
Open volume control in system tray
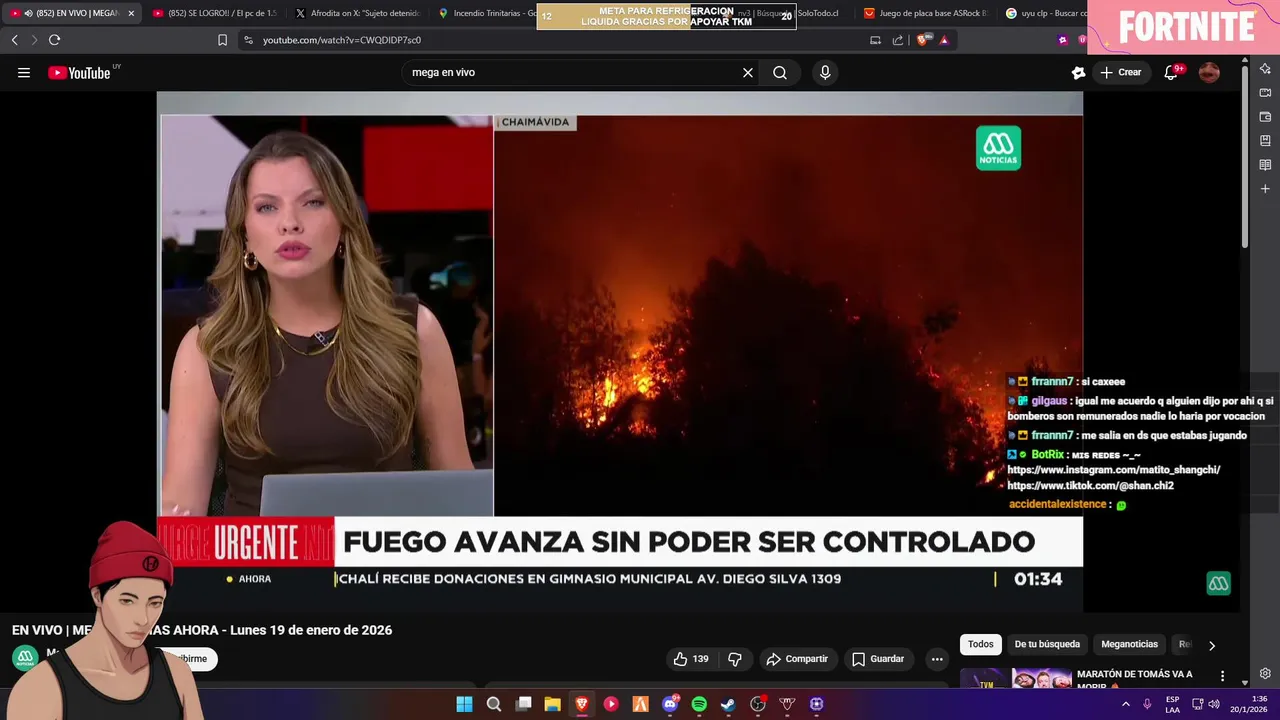click(x=1214, y=704)
